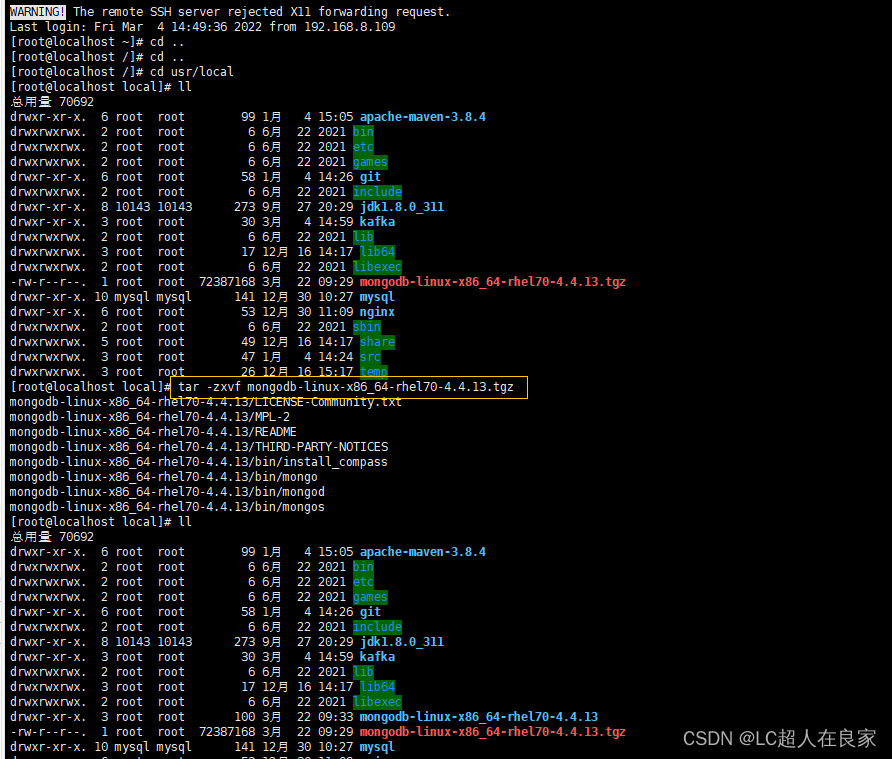The image size is (892, 759).
Task: Click kafka in the second ll listing
Action: (x=377, y=657)
